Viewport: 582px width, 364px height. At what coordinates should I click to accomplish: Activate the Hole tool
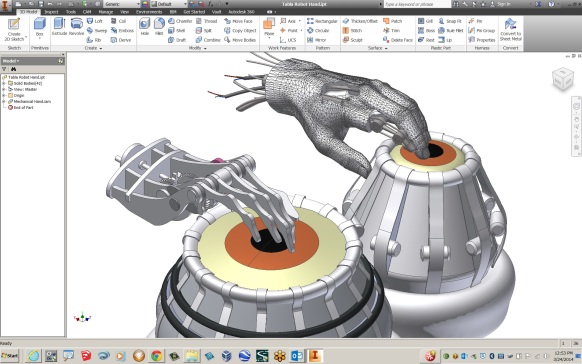(x=144, y=26)
